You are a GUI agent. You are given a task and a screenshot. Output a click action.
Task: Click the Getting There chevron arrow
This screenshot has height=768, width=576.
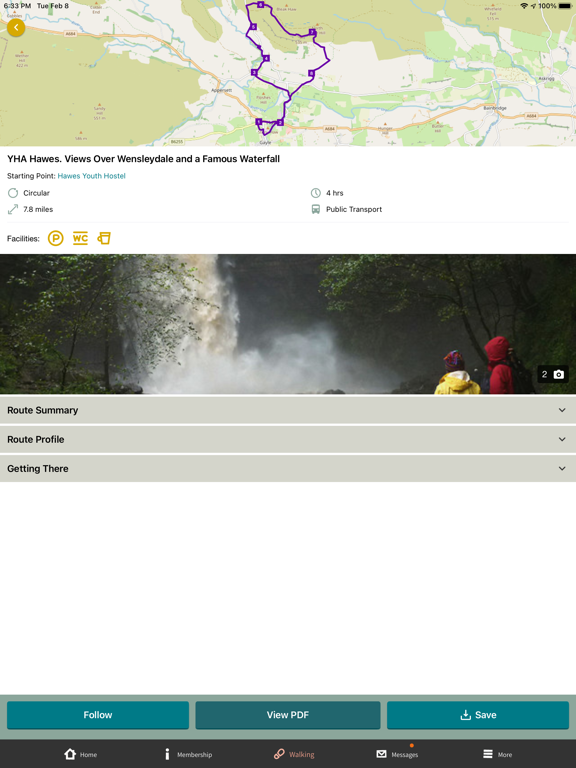pyautogui.click(x=562, y=469)
